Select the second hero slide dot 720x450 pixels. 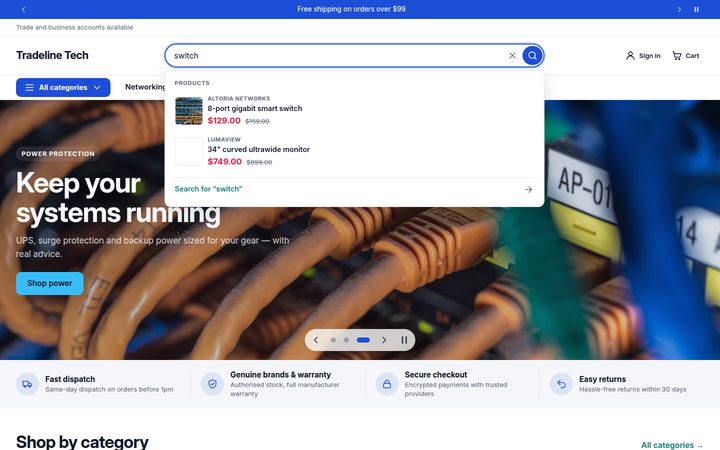tap(346, 340)
